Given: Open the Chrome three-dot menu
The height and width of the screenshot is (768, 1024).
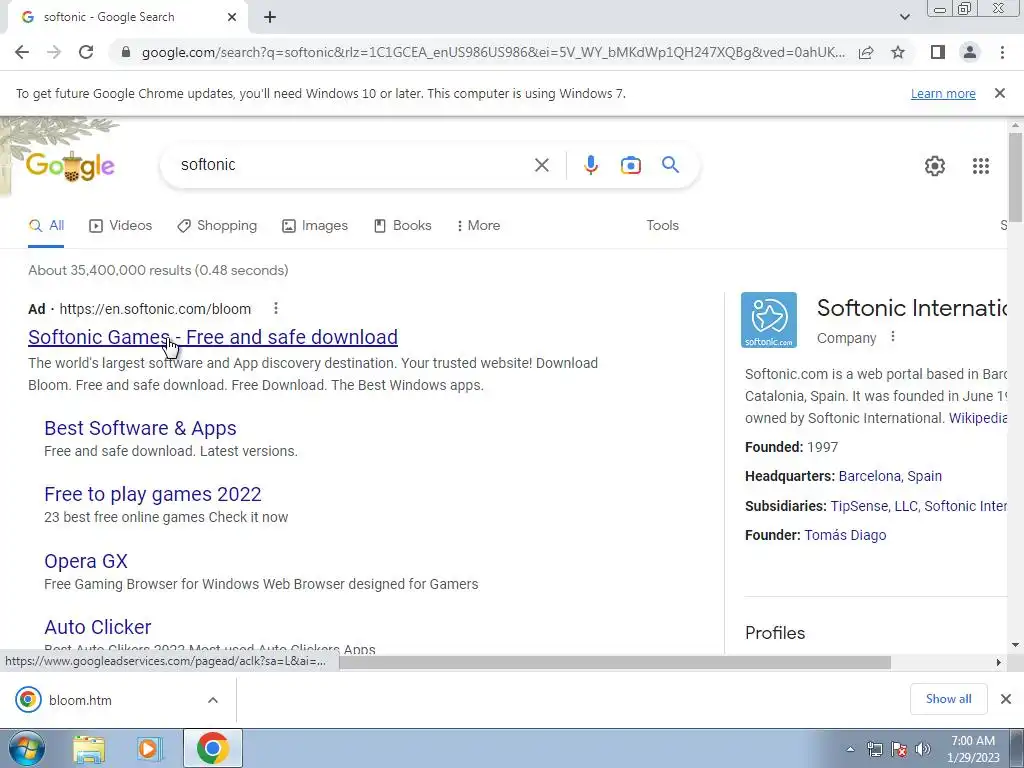Looking at the screenshot, I should [1002, 52].
